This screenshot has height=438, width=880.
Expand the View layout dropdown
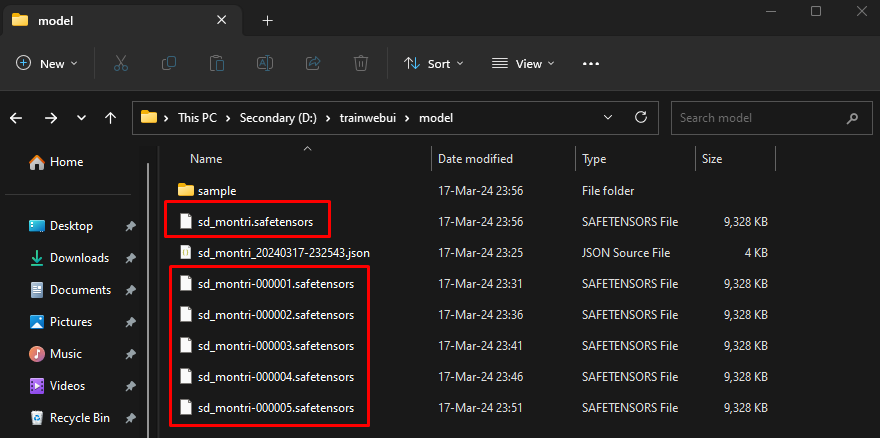[524, 63]
